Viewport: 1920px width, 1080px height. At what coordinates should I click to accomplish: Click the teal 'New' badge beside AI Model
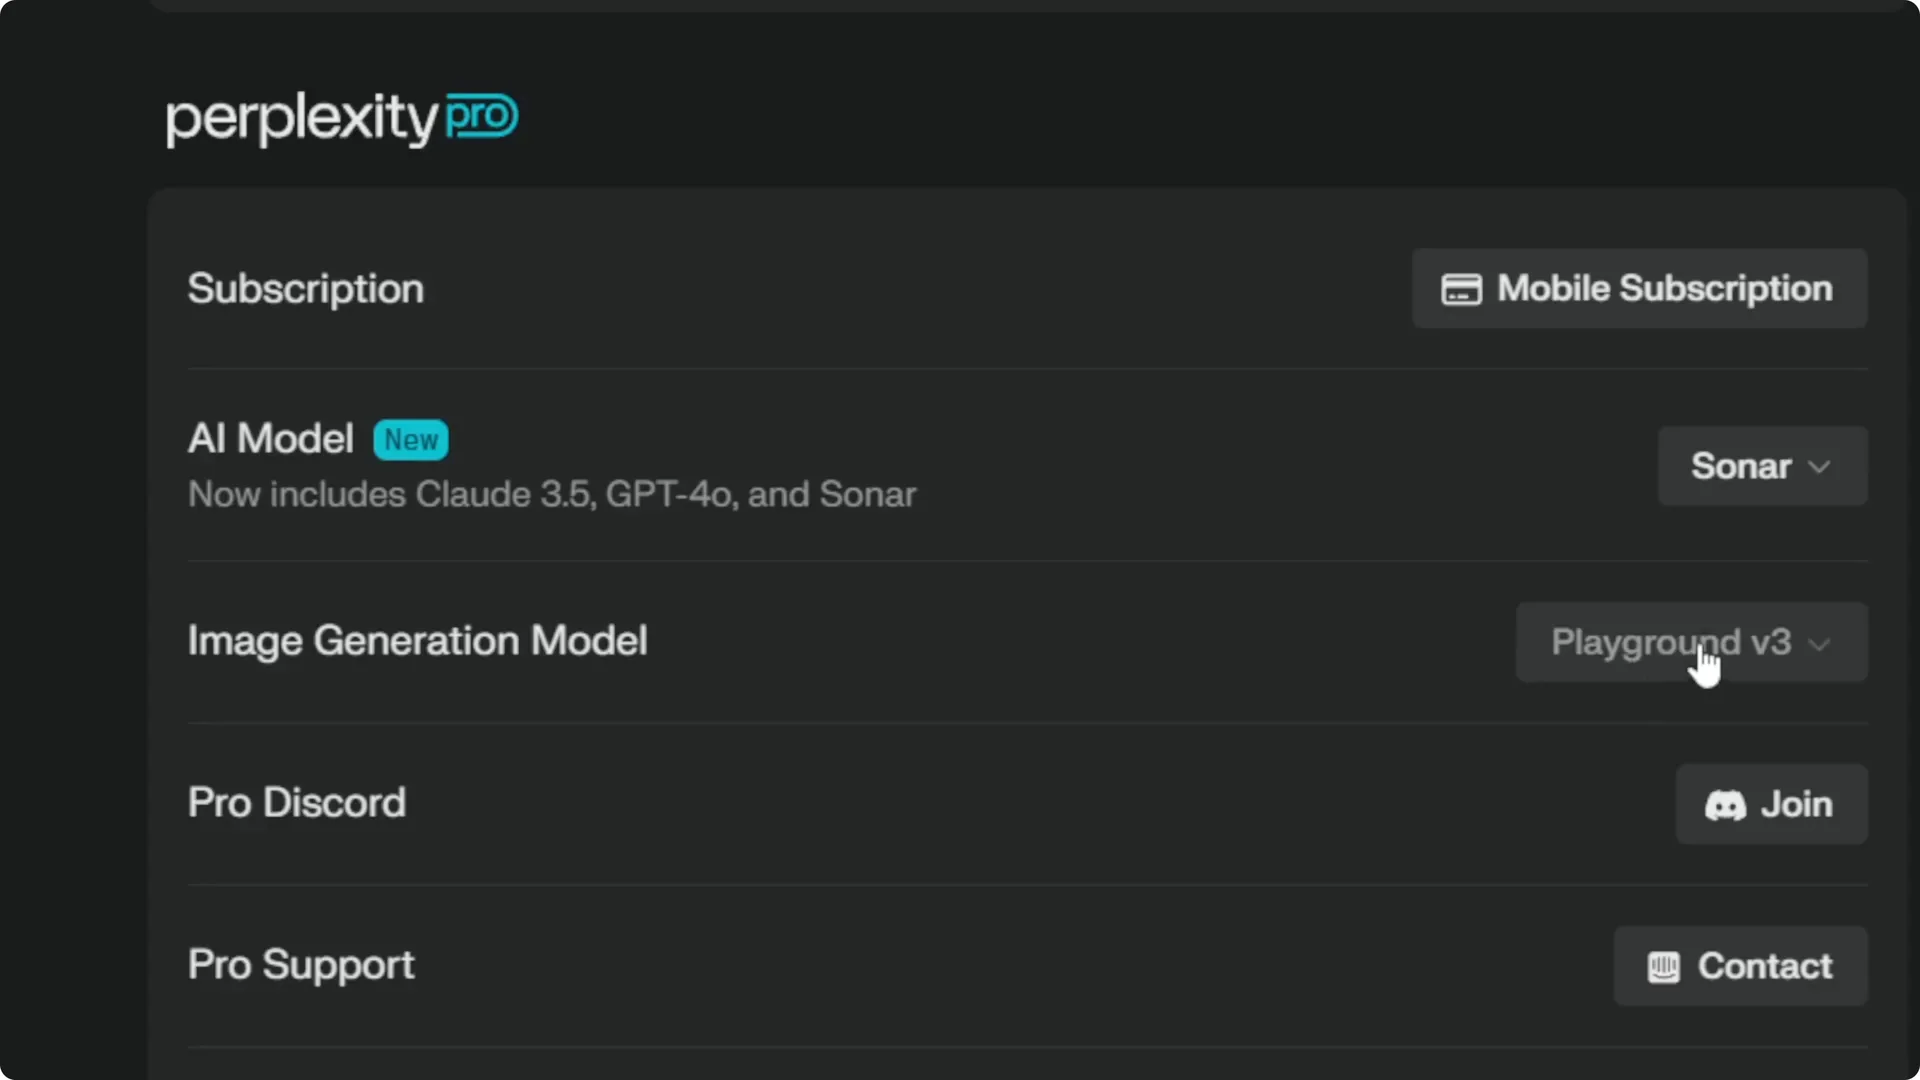click(x=410, y=439)
